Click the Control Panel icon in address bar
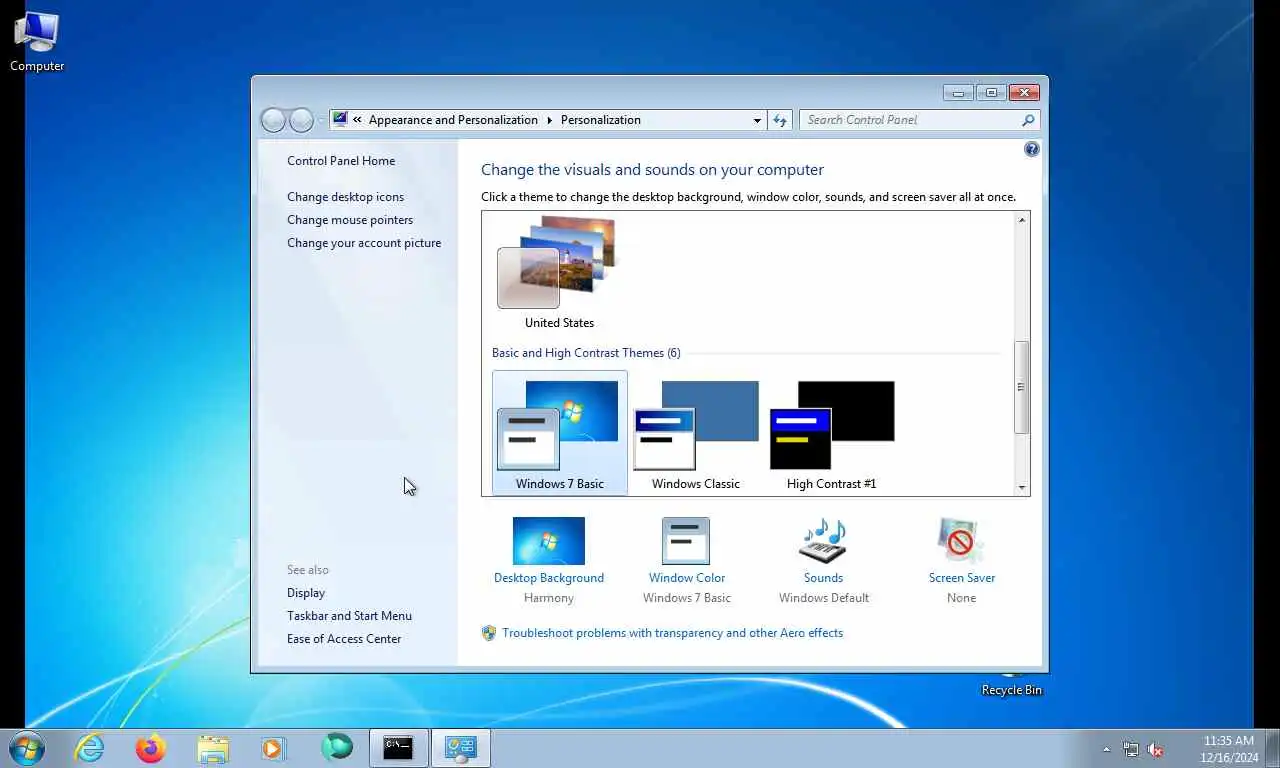The width and height of the screenshot is (1280, 768). (x=340, y=119)
